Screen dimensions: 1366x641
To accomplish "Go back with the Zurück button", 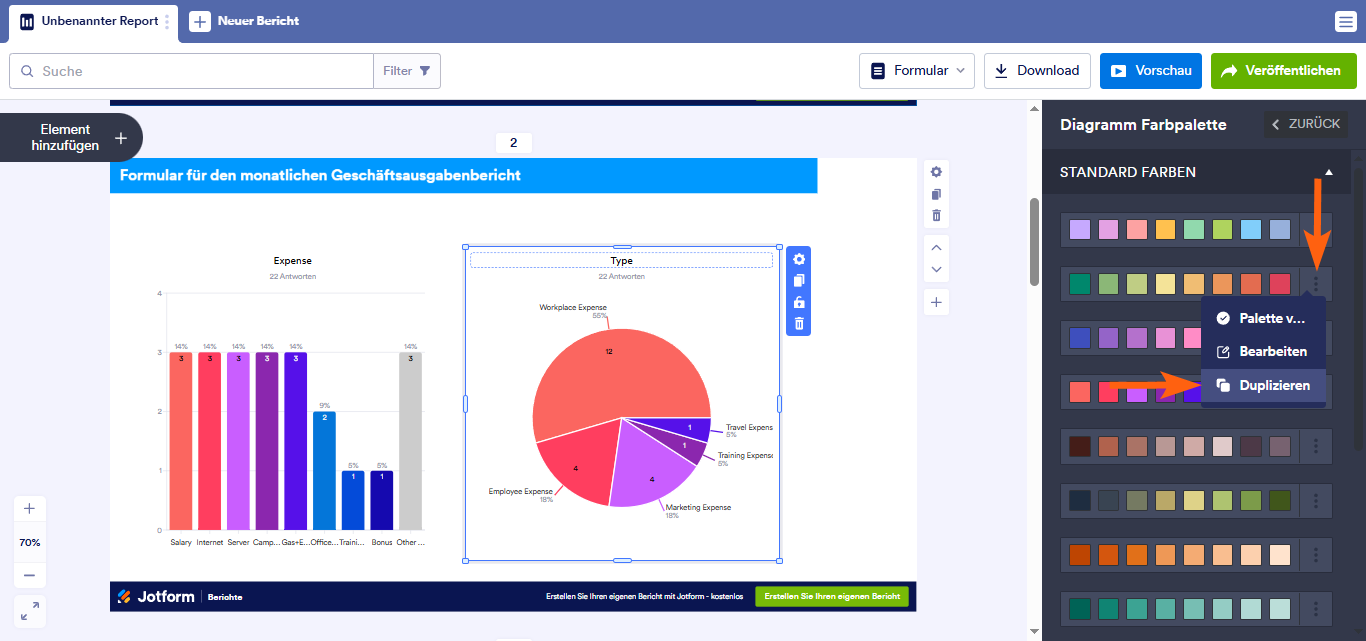I will point(1305,124).
